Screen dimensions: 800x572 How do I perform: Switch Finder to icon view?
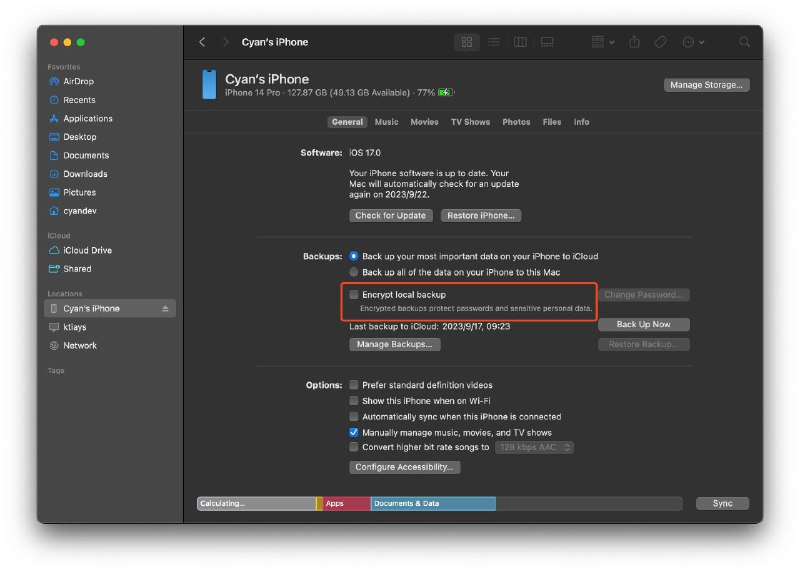coord(467,42)
